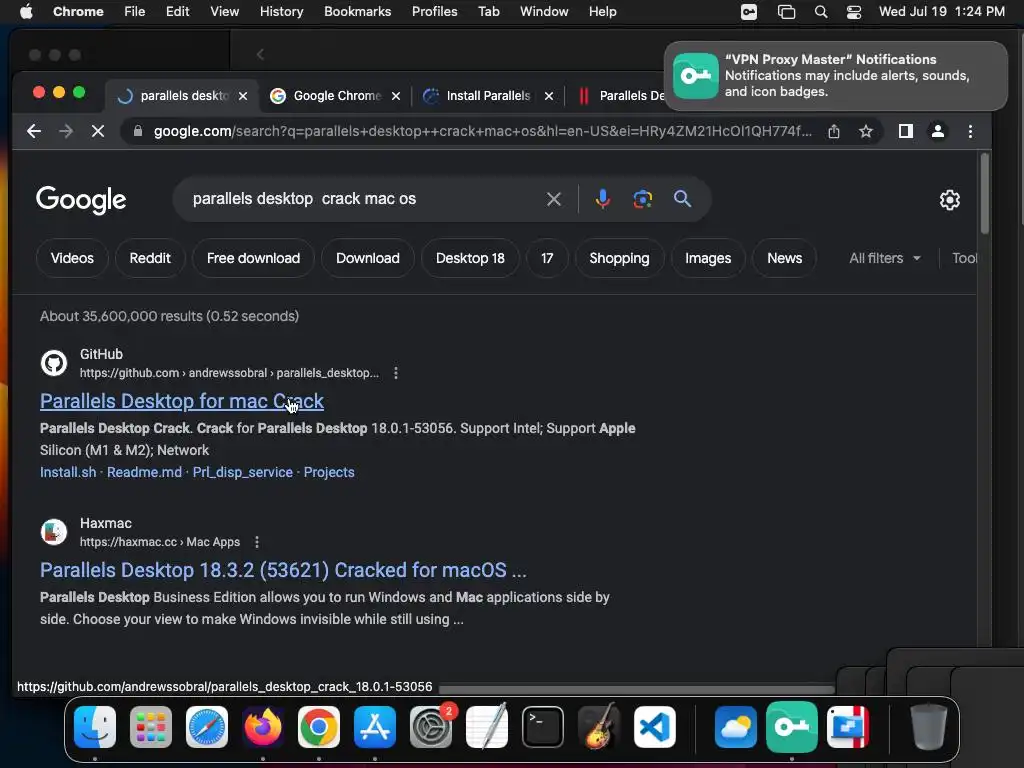This screenshot has width=1024, height=768.
Task: Click the page vertical scrollbar
Action: click(x=985, y=193)
